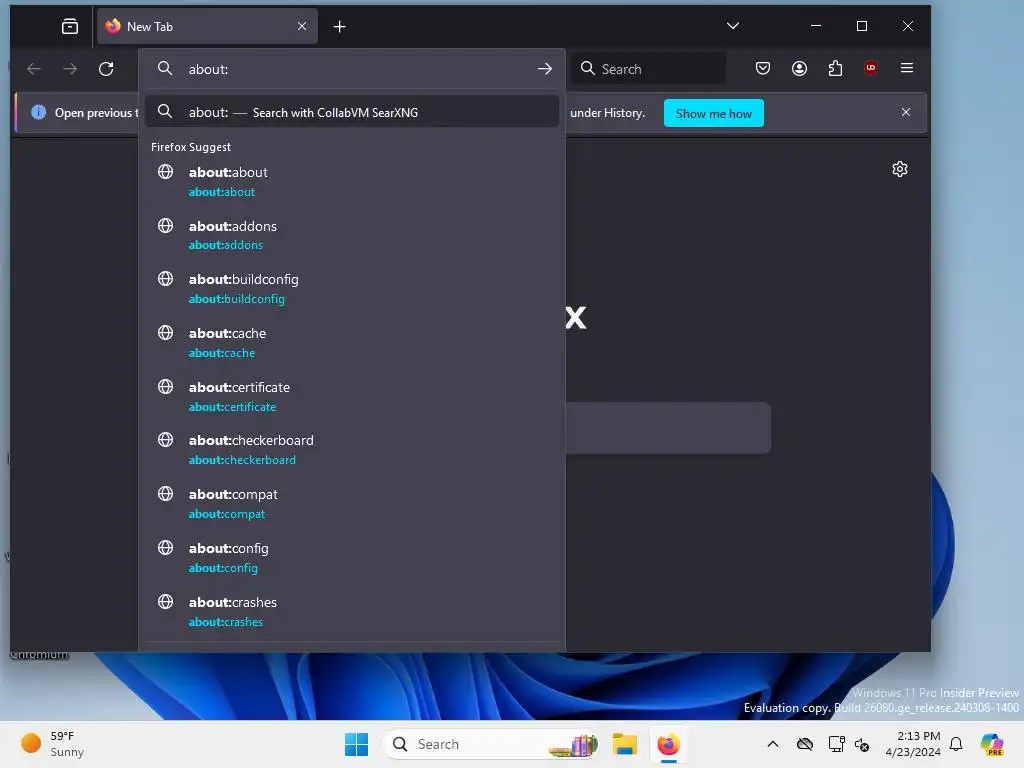Image resolution: width=1024 pixels, height=768 pixels.
Task: Open the Copilot Preview icon
Action: pos(992,744)
